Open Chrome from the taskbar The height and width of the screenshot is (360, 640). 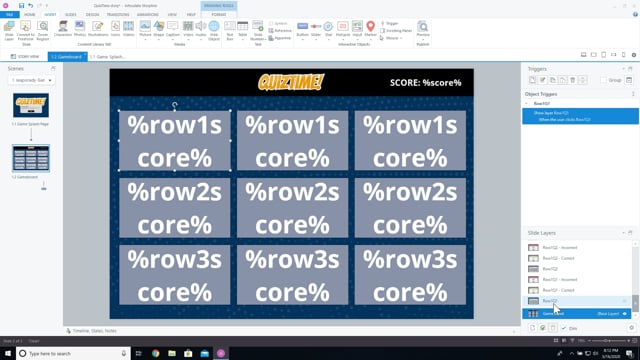pos(156,353)
